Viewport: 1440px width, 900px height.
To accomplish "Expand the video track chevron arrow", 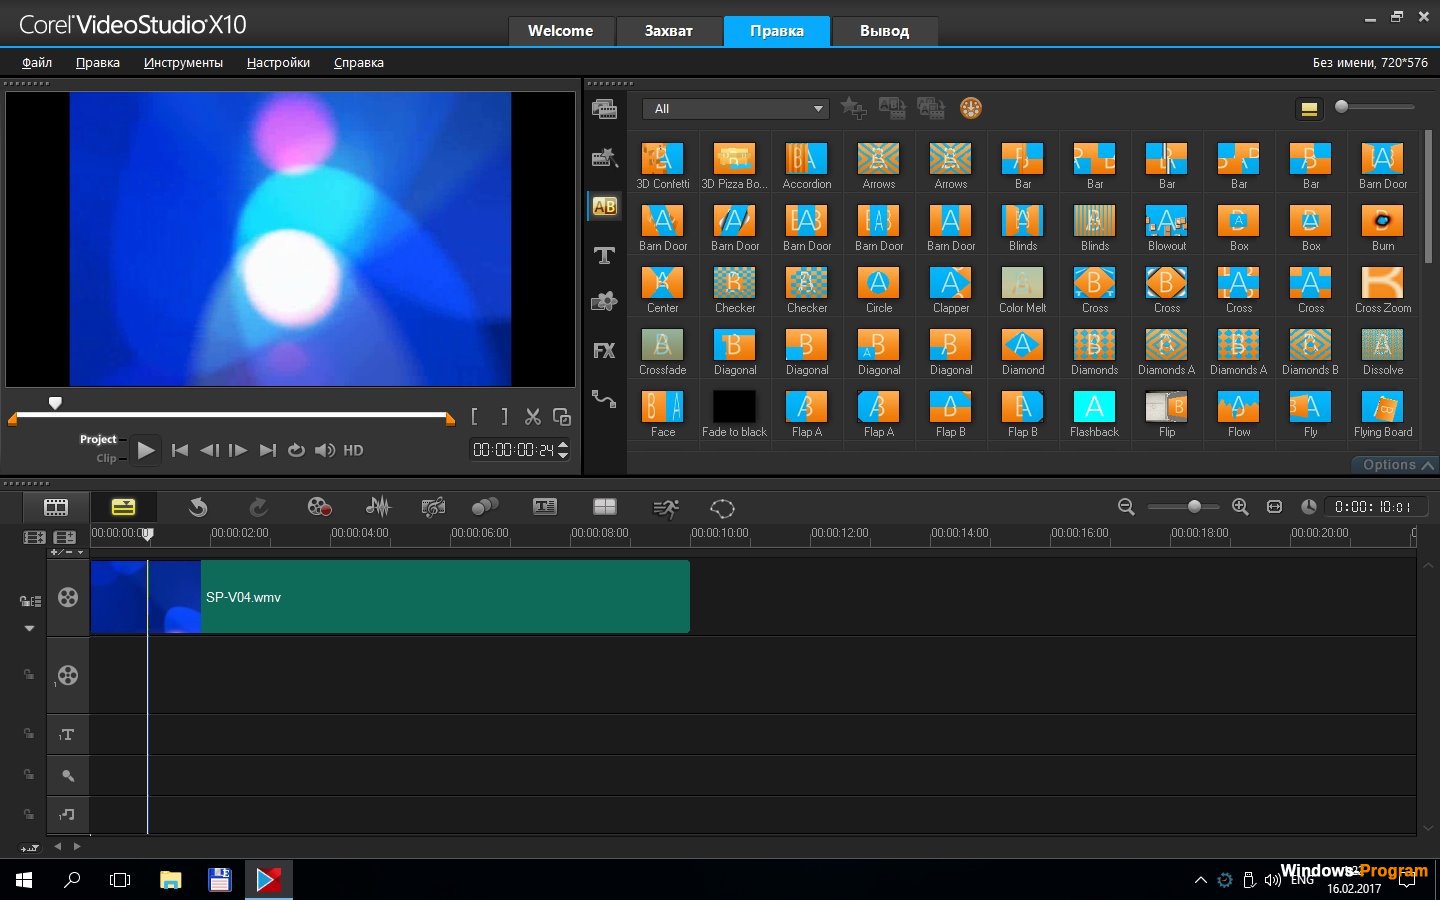I will (29, 628).
